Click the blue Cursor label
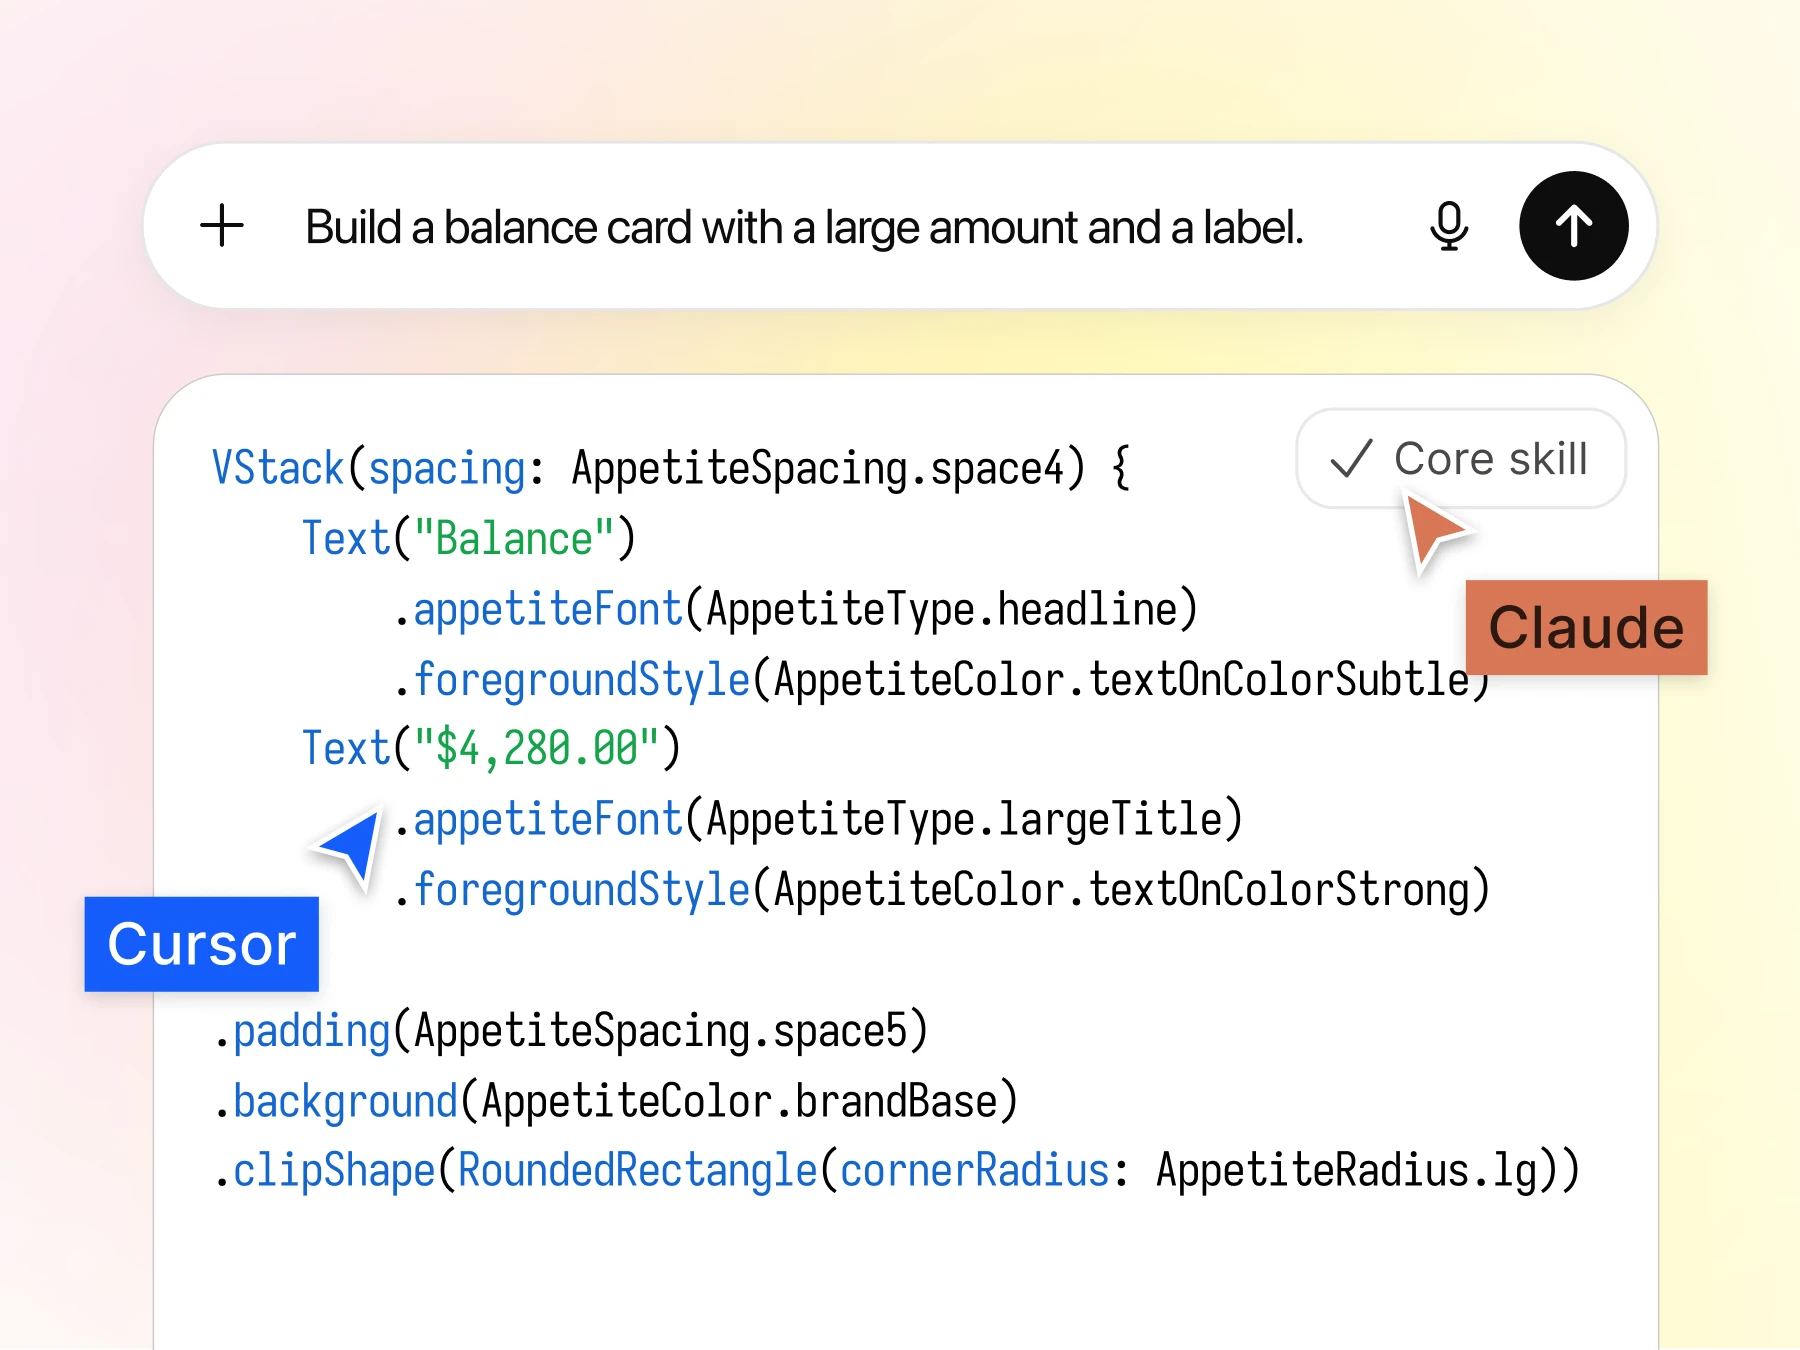This screenshot has height=1350, width=1800. coord(202,944)
